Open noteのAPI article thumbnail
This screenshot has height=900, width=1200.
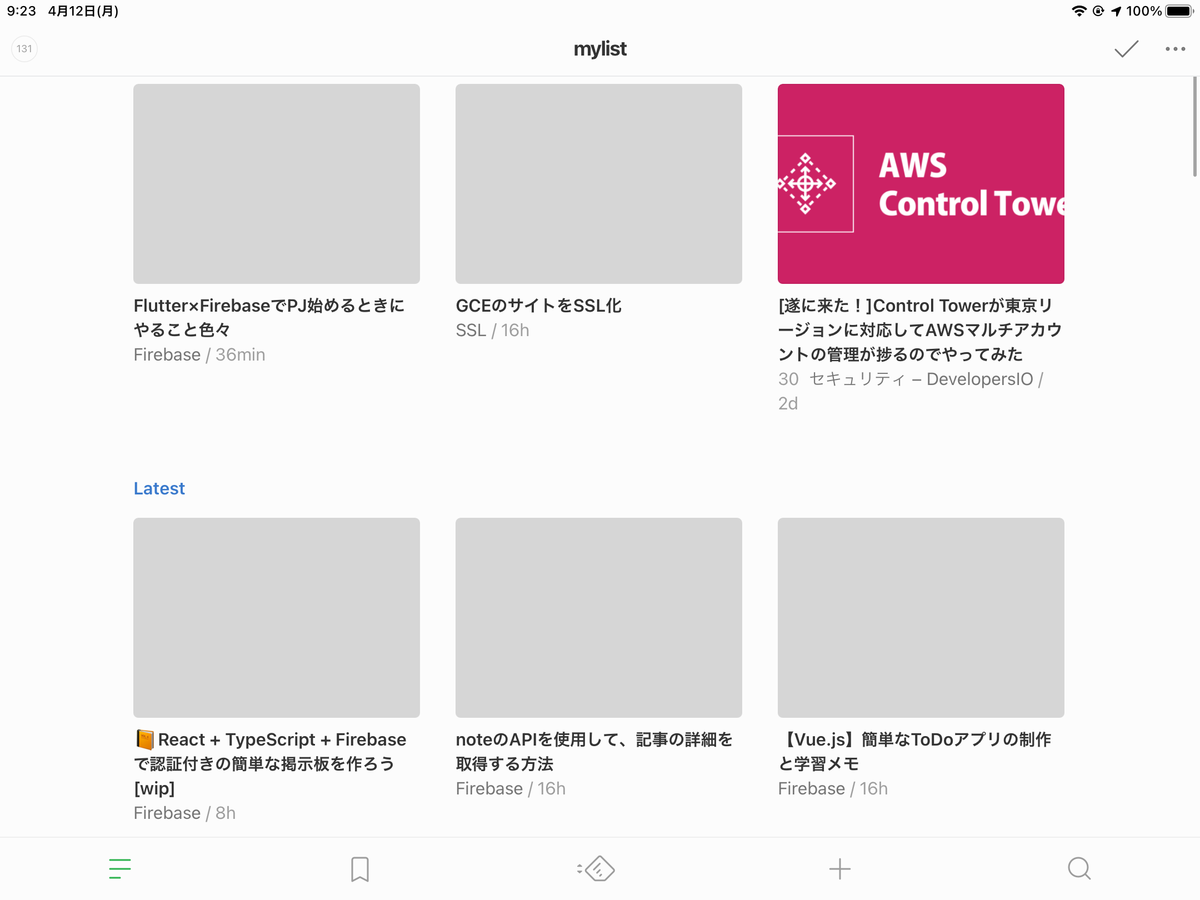pos(598,618)
